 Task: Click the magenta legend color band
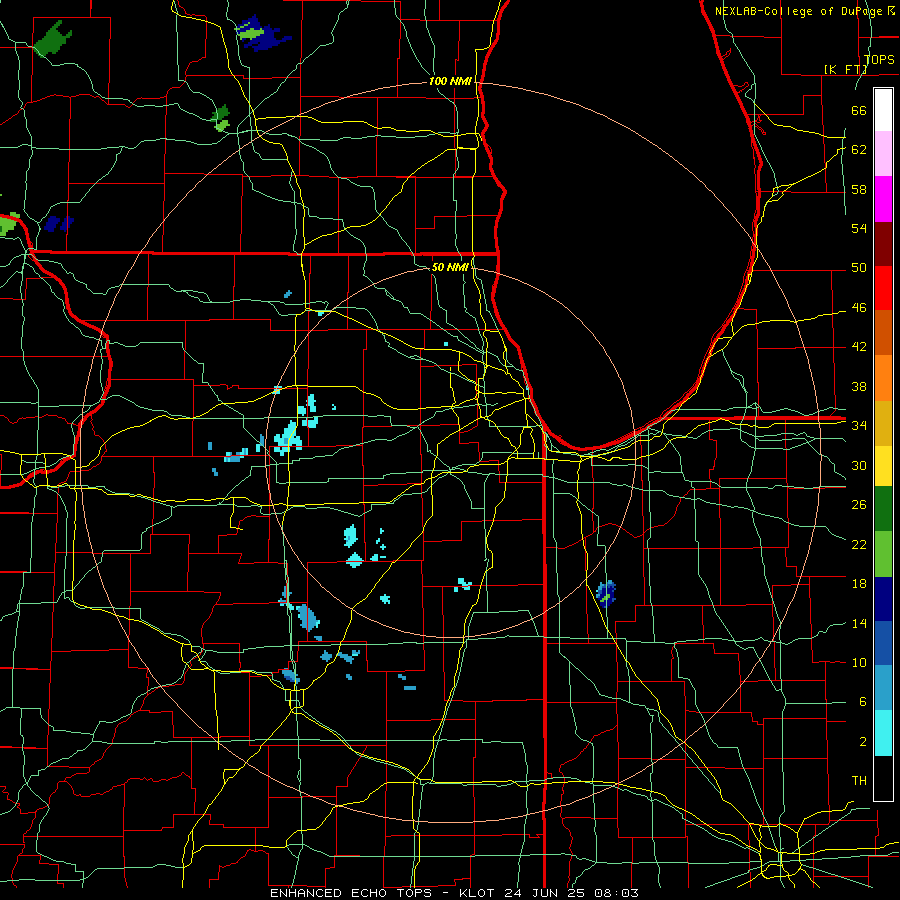883,199
